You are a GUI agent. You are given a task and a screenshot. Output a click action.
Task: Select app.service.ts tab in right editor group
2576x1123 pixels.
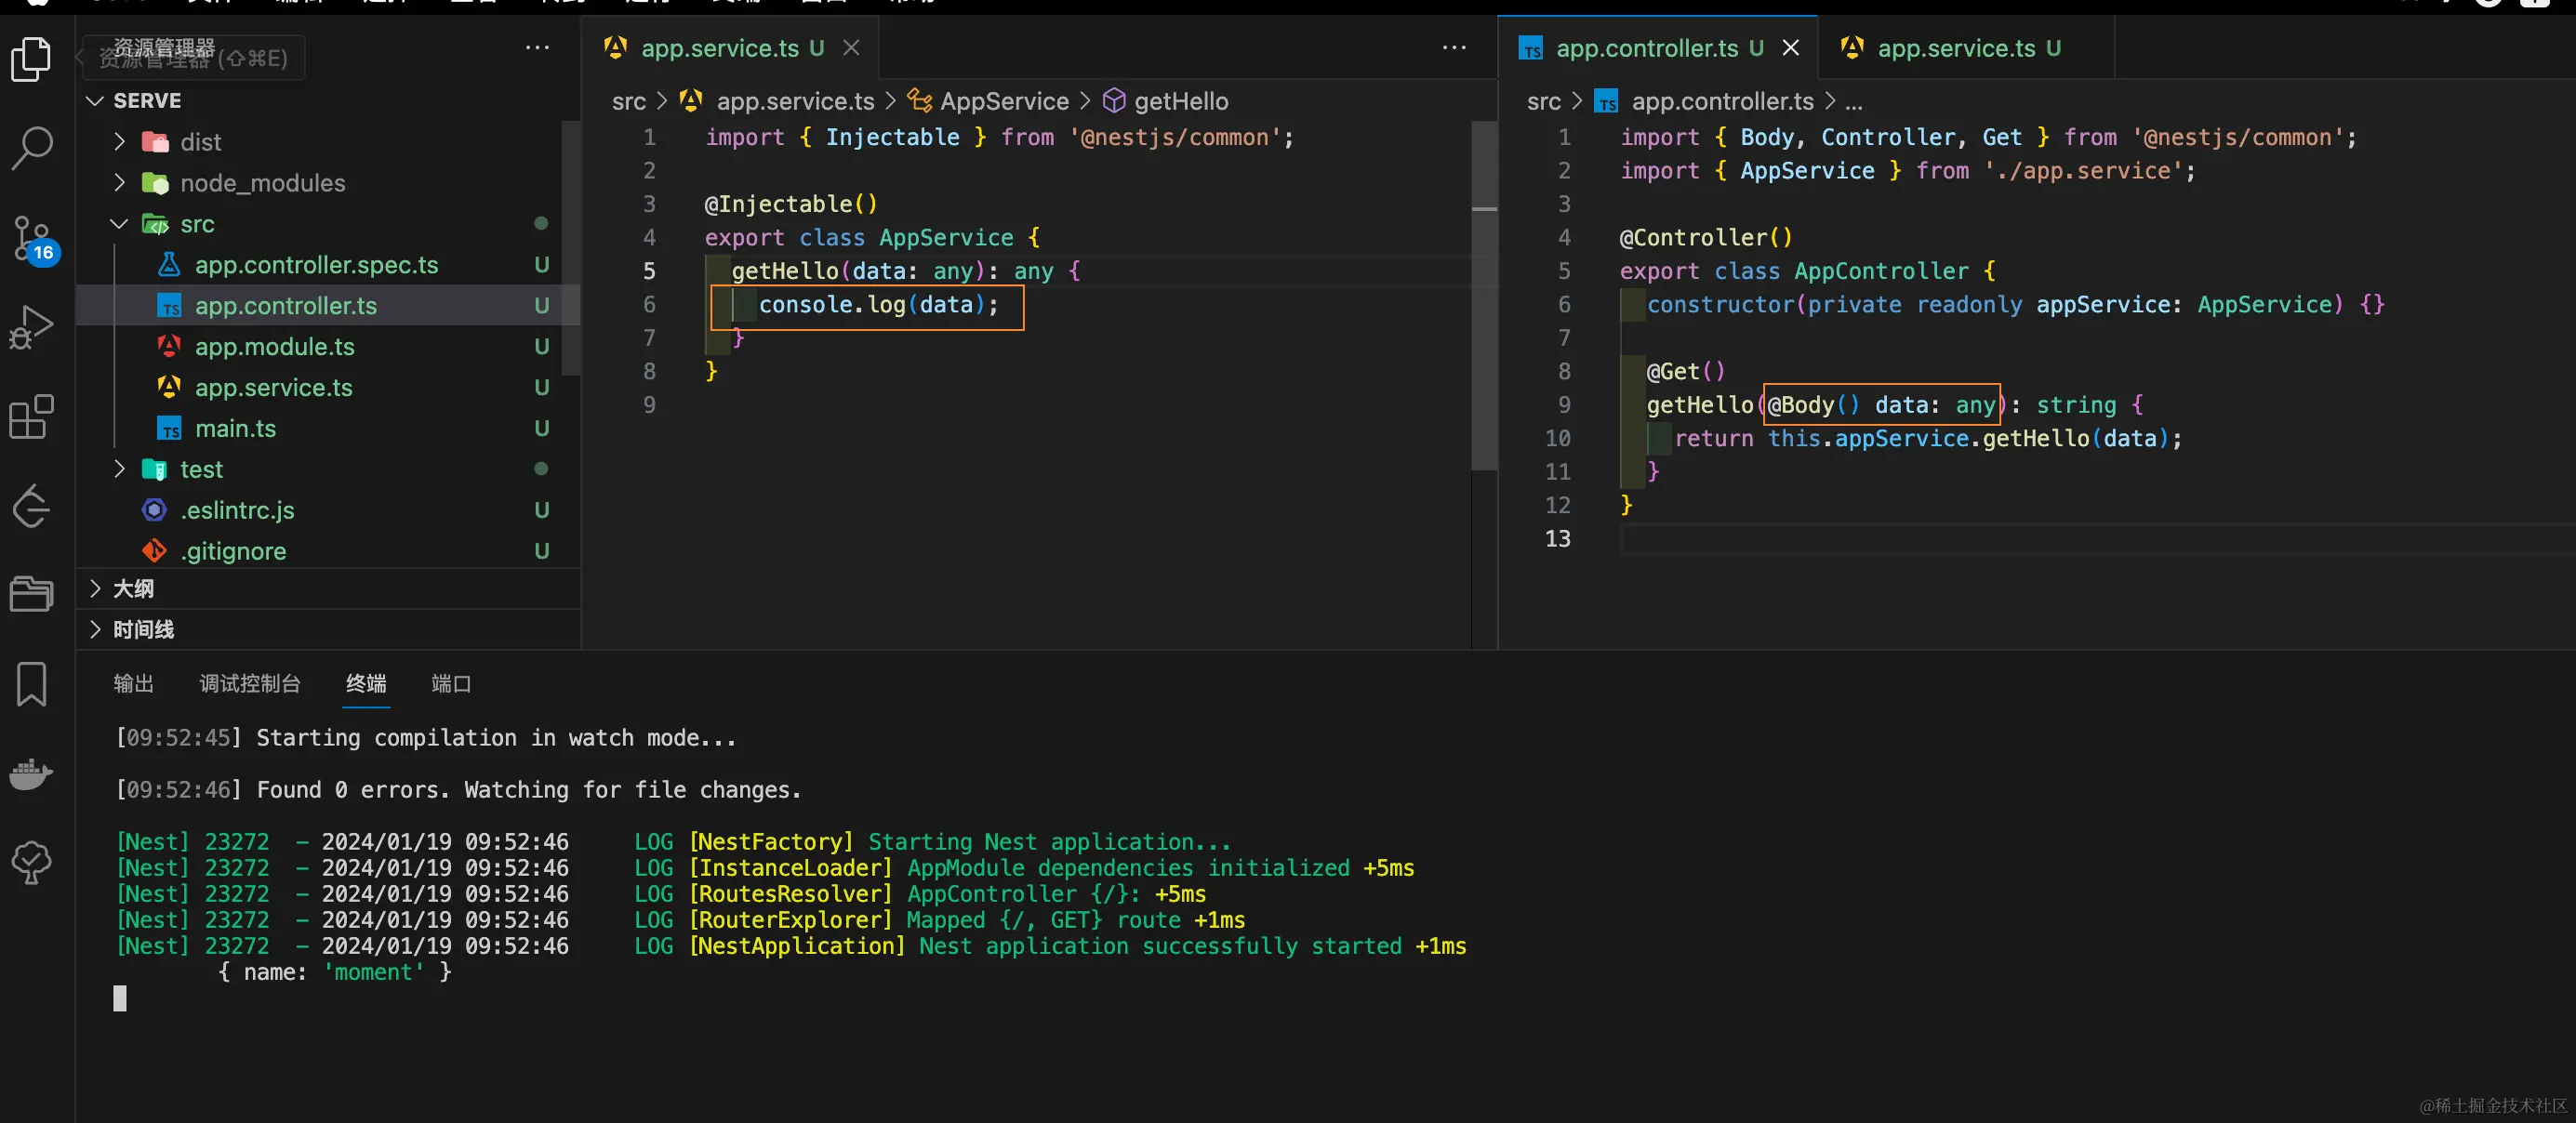point(1955,48)
